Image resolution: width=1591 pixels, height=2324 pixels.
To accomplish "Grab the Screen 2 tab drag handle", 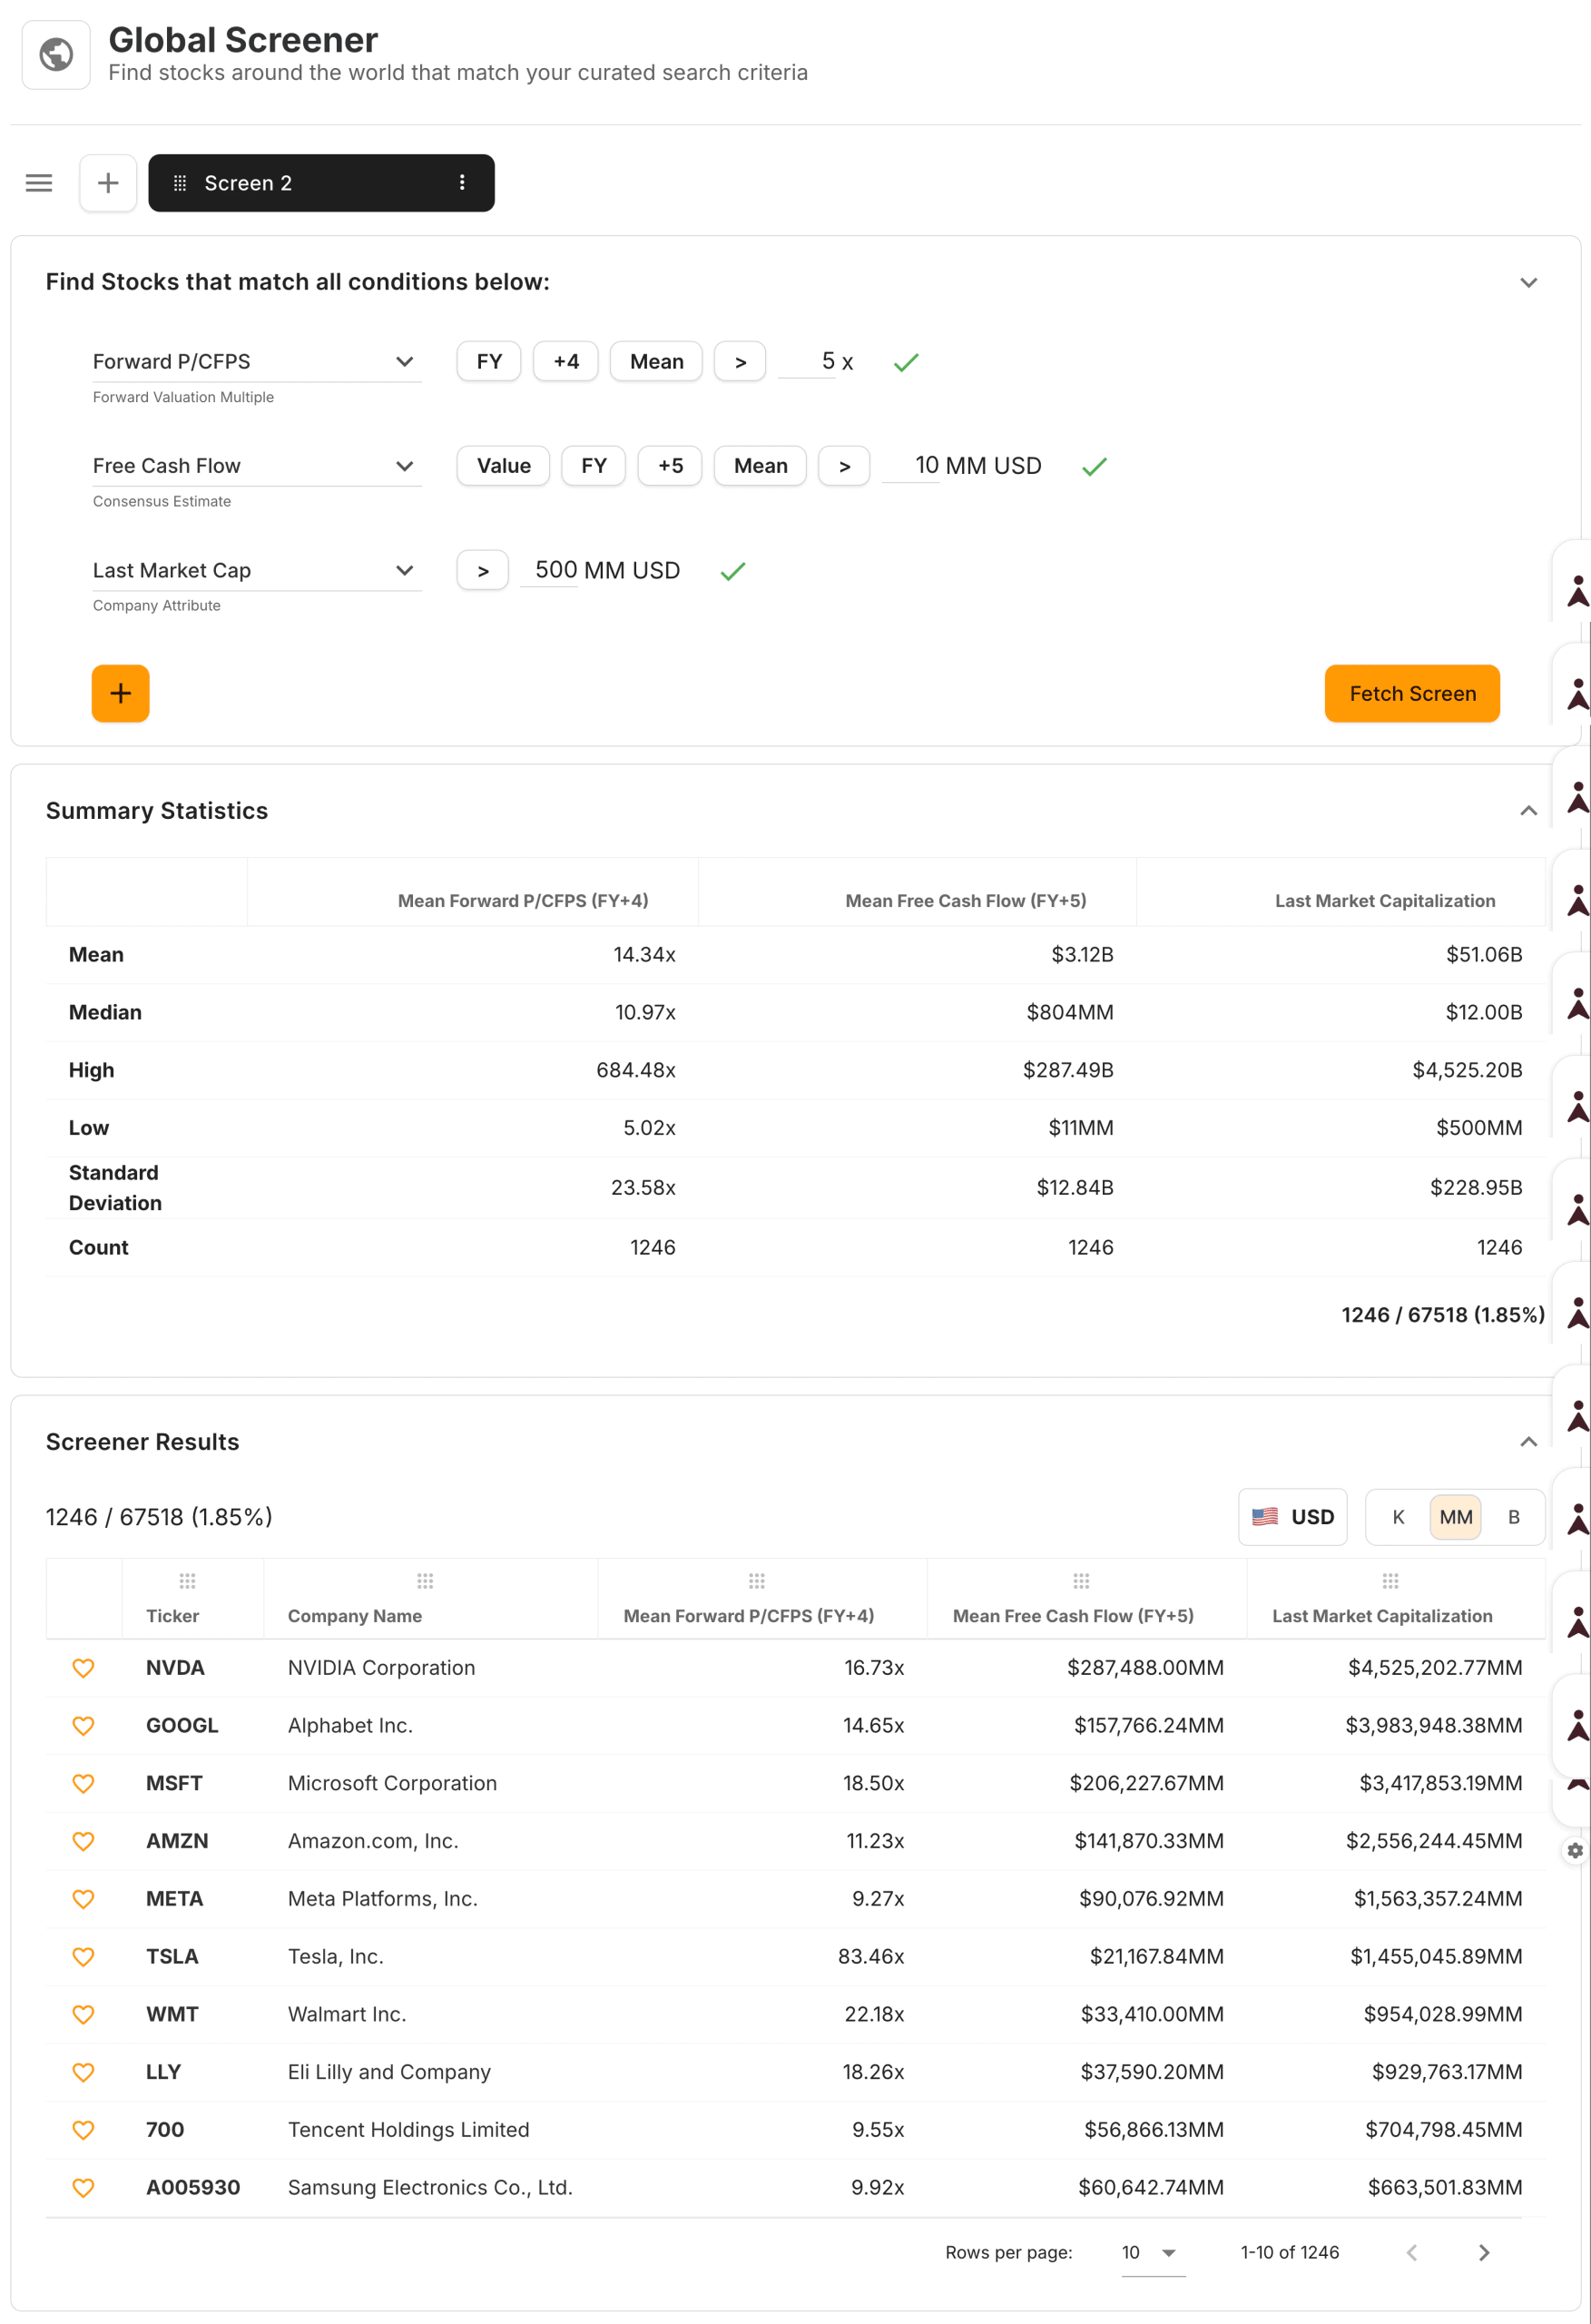I will click(180, 183).
